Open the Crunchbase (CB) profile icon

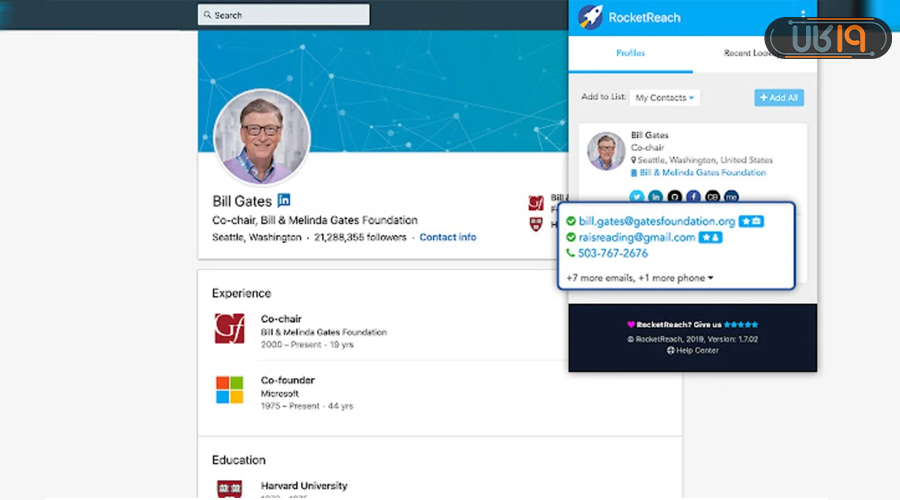pyautogui.click(x=712, y=197)
